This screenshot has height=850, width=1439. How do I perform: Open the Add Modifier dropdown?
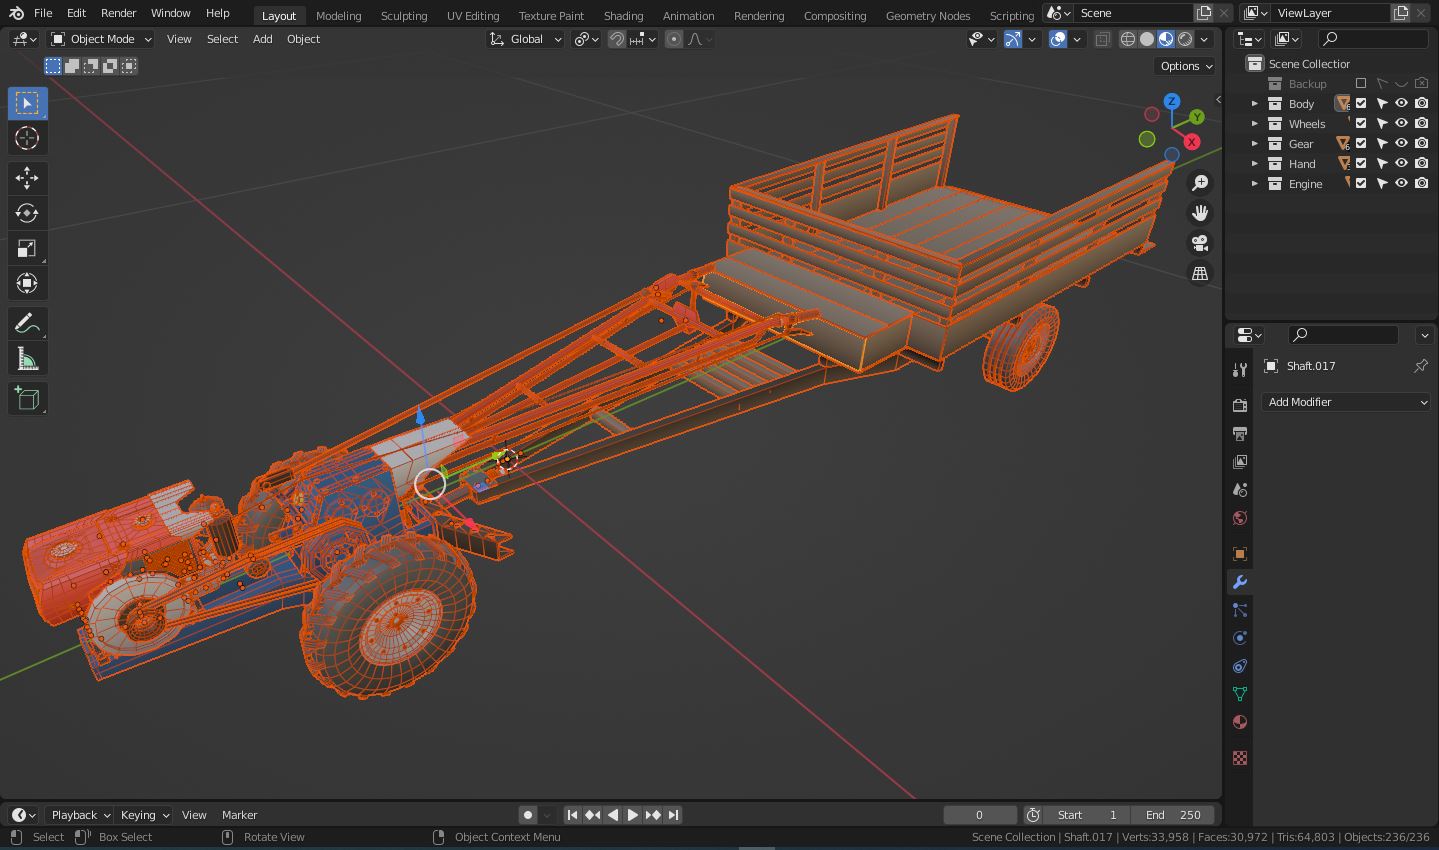pos(1346,402)
